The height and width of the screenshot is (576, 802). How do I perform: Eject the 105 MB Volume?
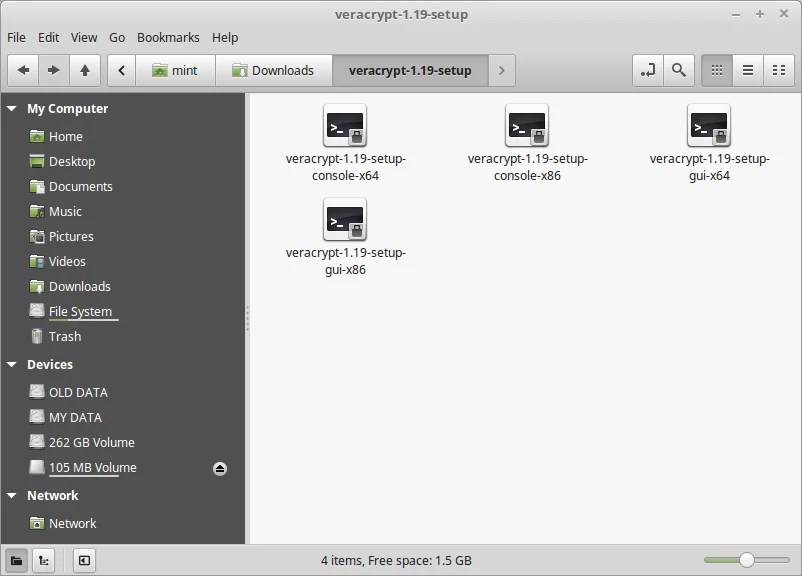[219, 467]
